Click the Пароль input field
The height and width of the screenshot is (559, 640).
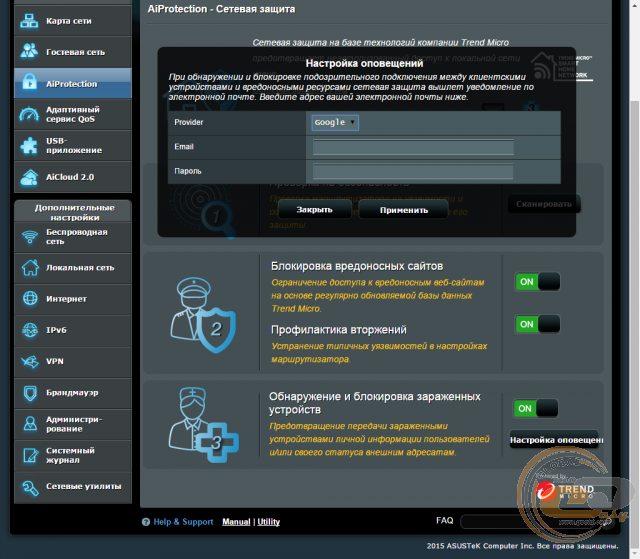coord(413,171)
